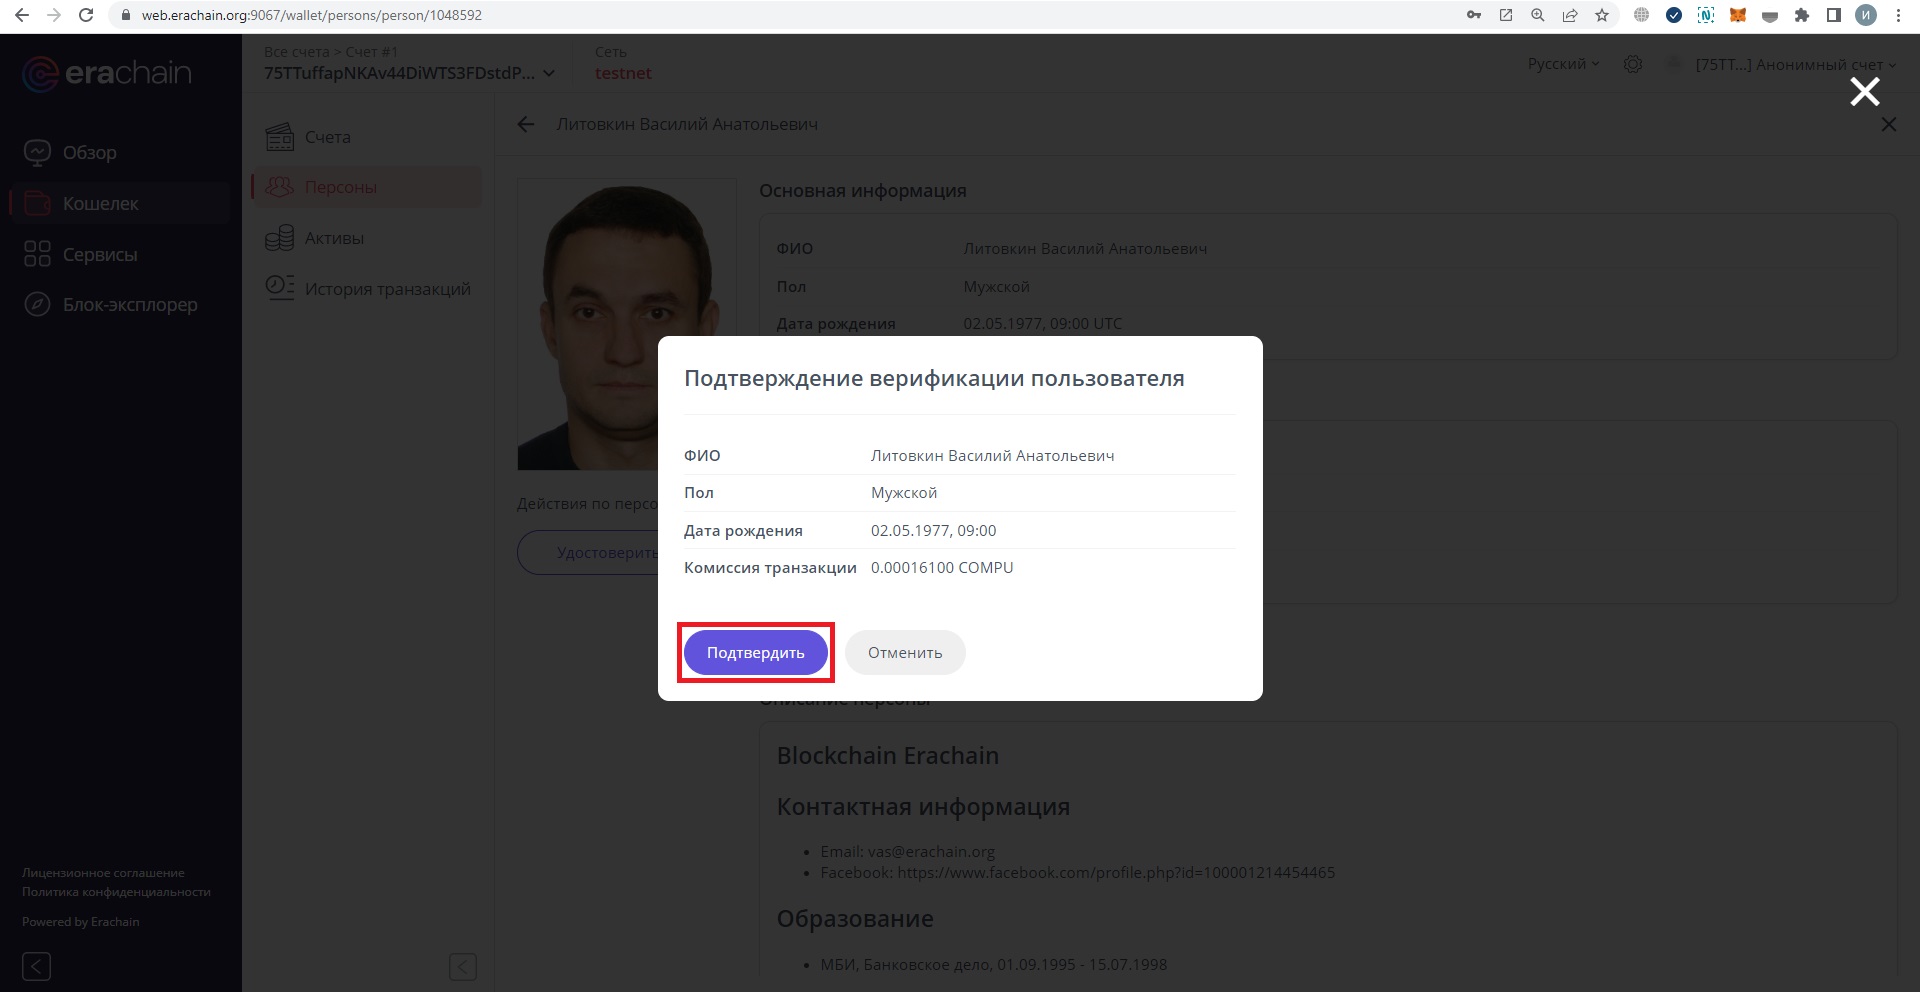Open the Активы assets icon
Screen dimensions: 1920x992
click(x=280, y=238)
